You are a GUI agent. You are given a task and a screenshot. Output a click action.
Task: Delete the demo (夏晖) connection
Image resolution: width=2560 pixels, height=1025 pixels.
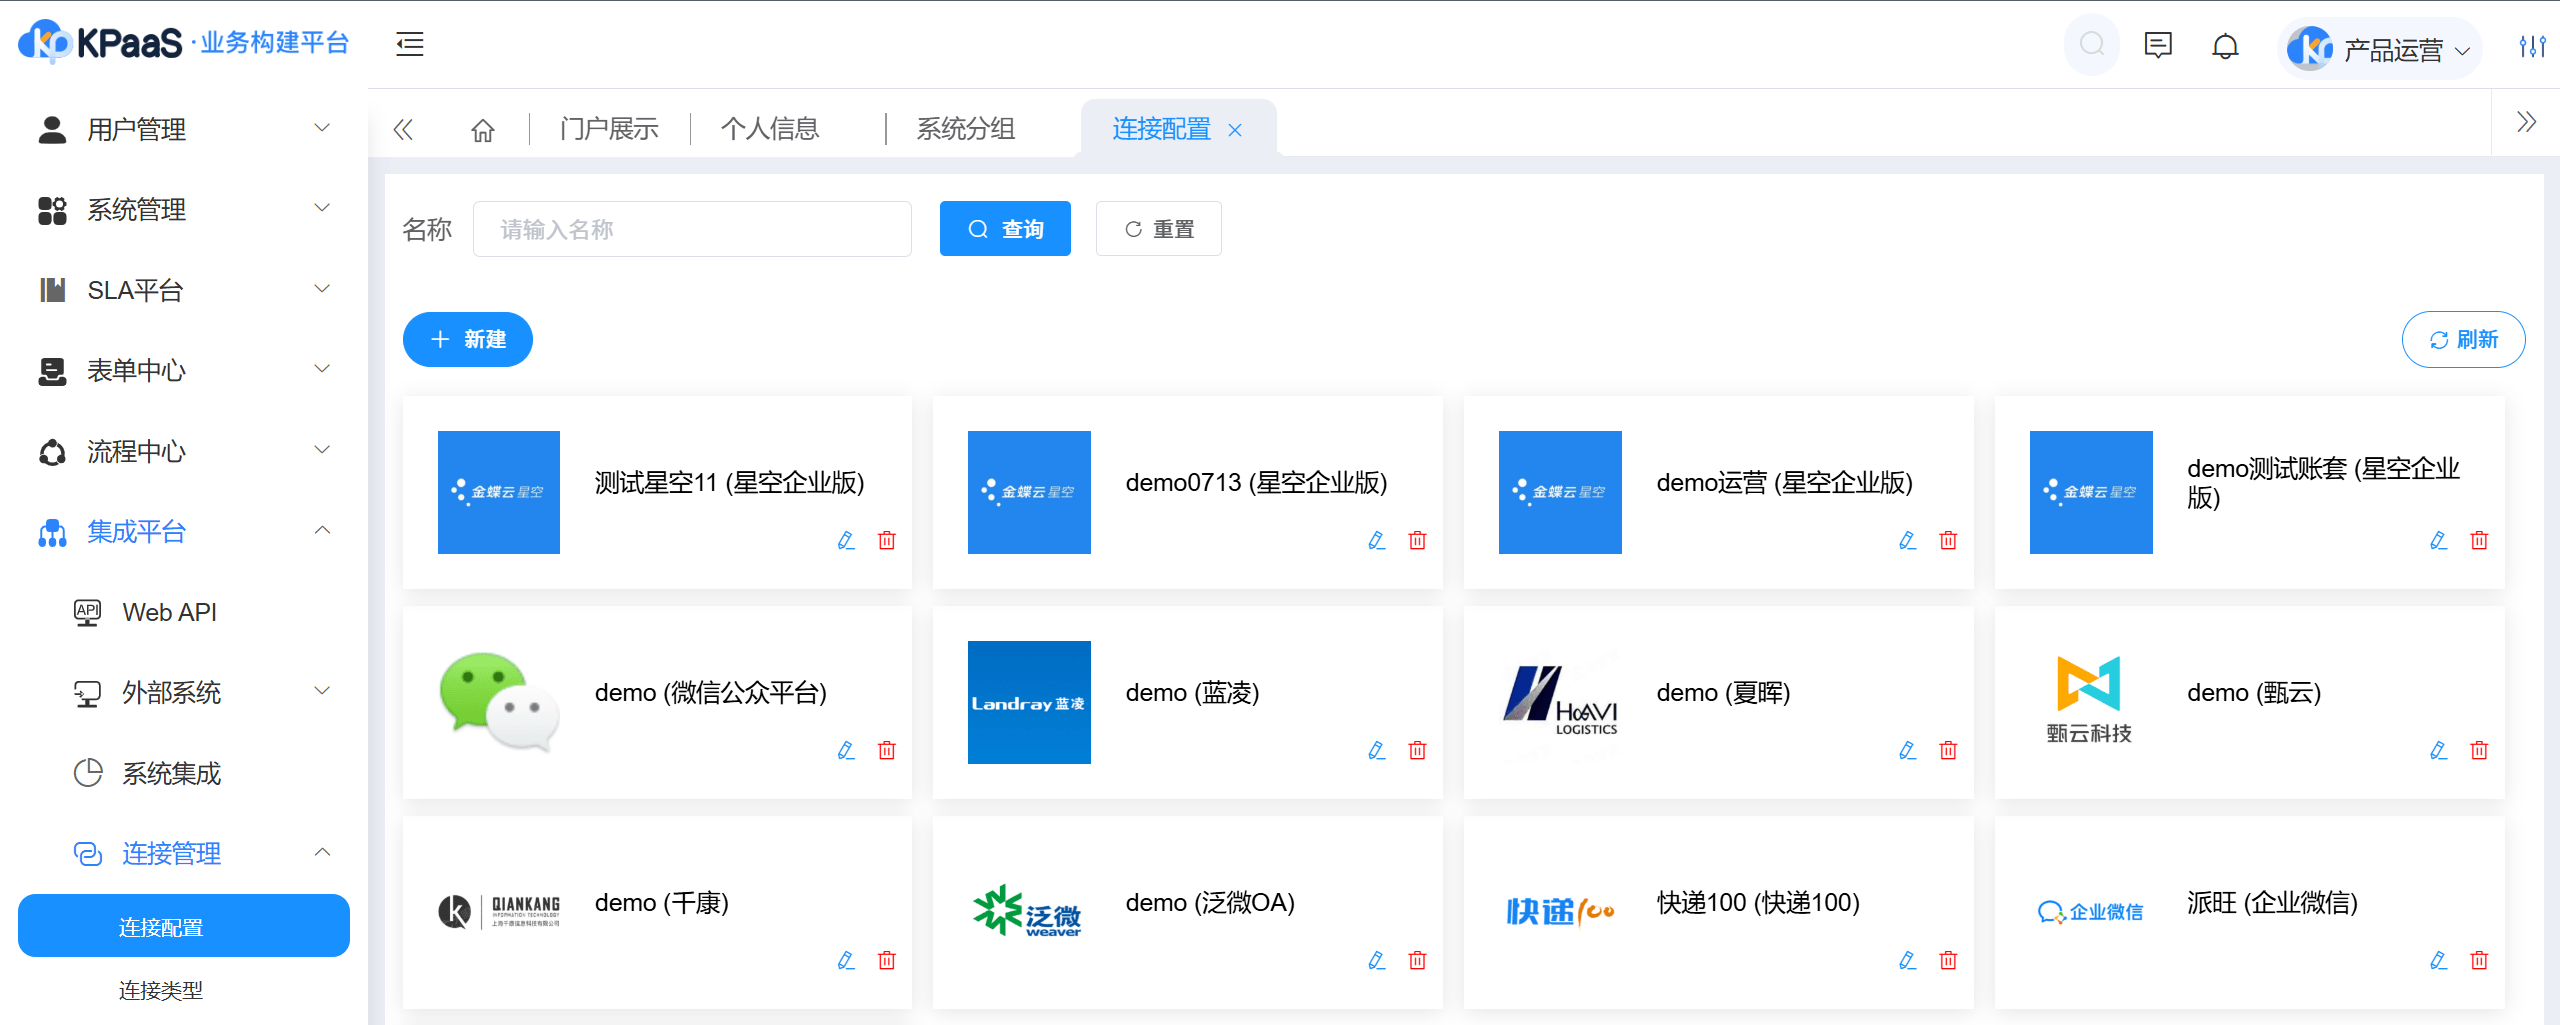pos(1948,750)
